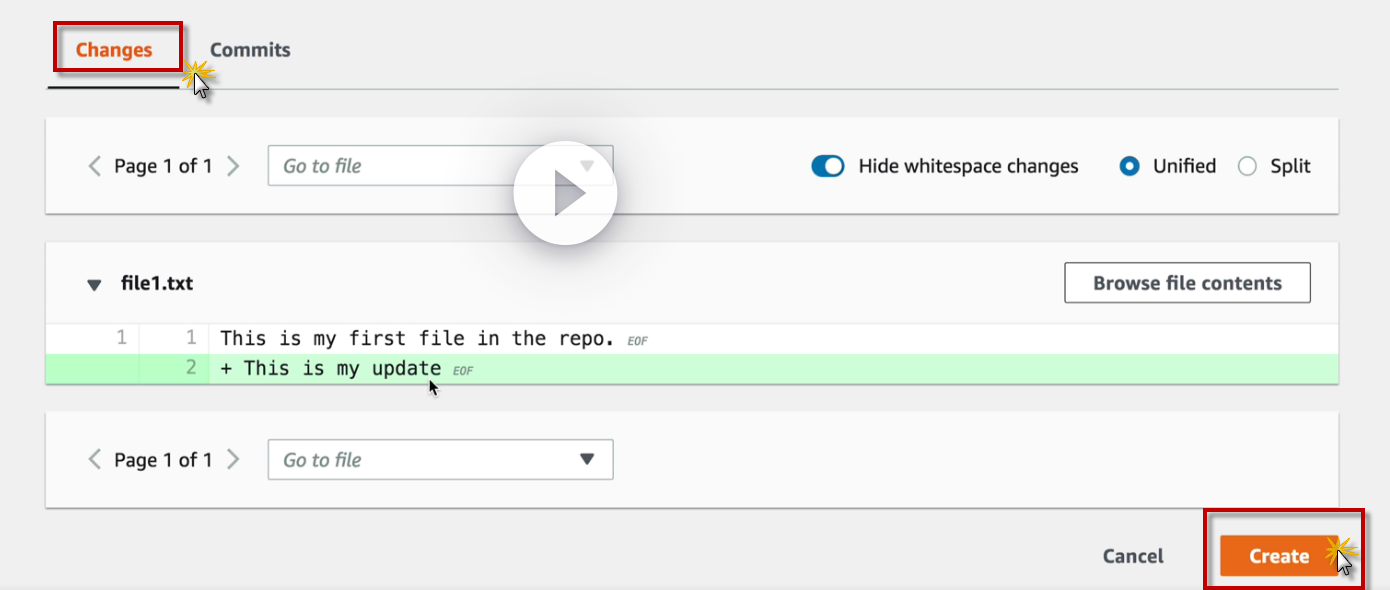This screenshot has width=1390, height=590.
Task: Open the bottom Go to file dropdown
Action: pos(440,460)
